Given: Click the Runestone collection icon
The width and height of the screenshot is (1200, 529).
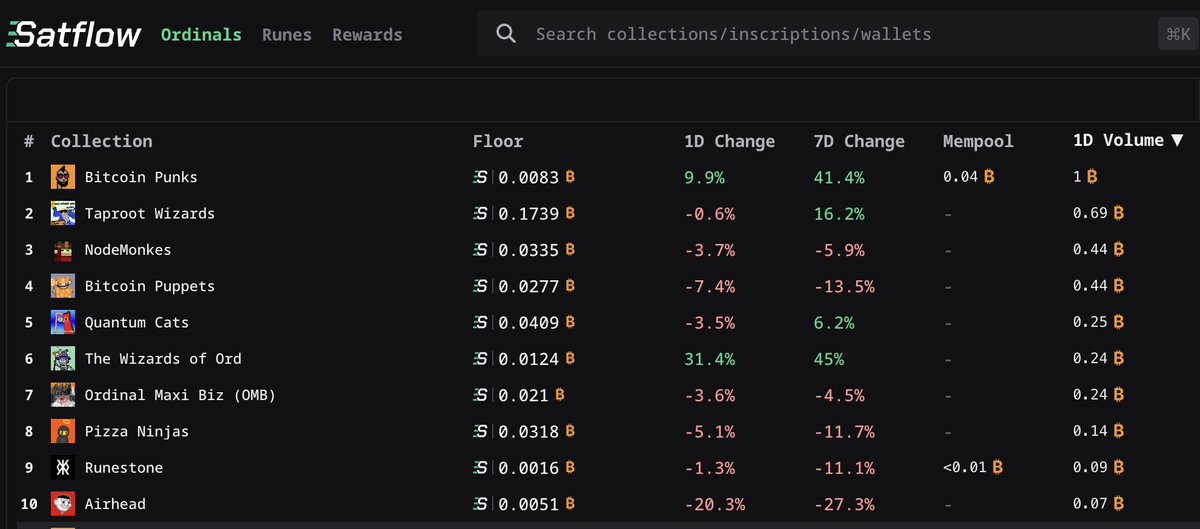Looking at the screenshot, I should [x=63, y=467].
